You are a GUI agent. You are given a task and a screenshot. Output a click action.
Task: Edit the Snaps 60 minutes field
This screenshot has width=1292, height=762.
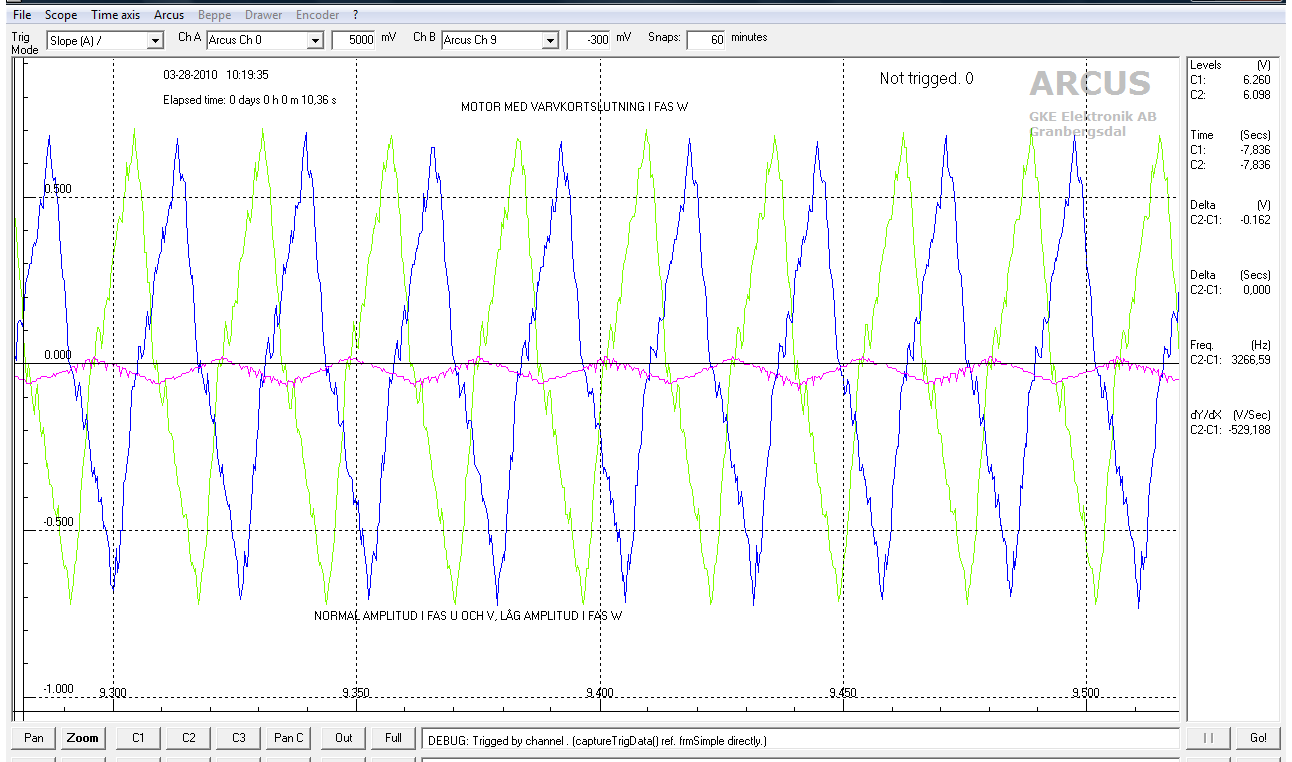tap(707, 39)
